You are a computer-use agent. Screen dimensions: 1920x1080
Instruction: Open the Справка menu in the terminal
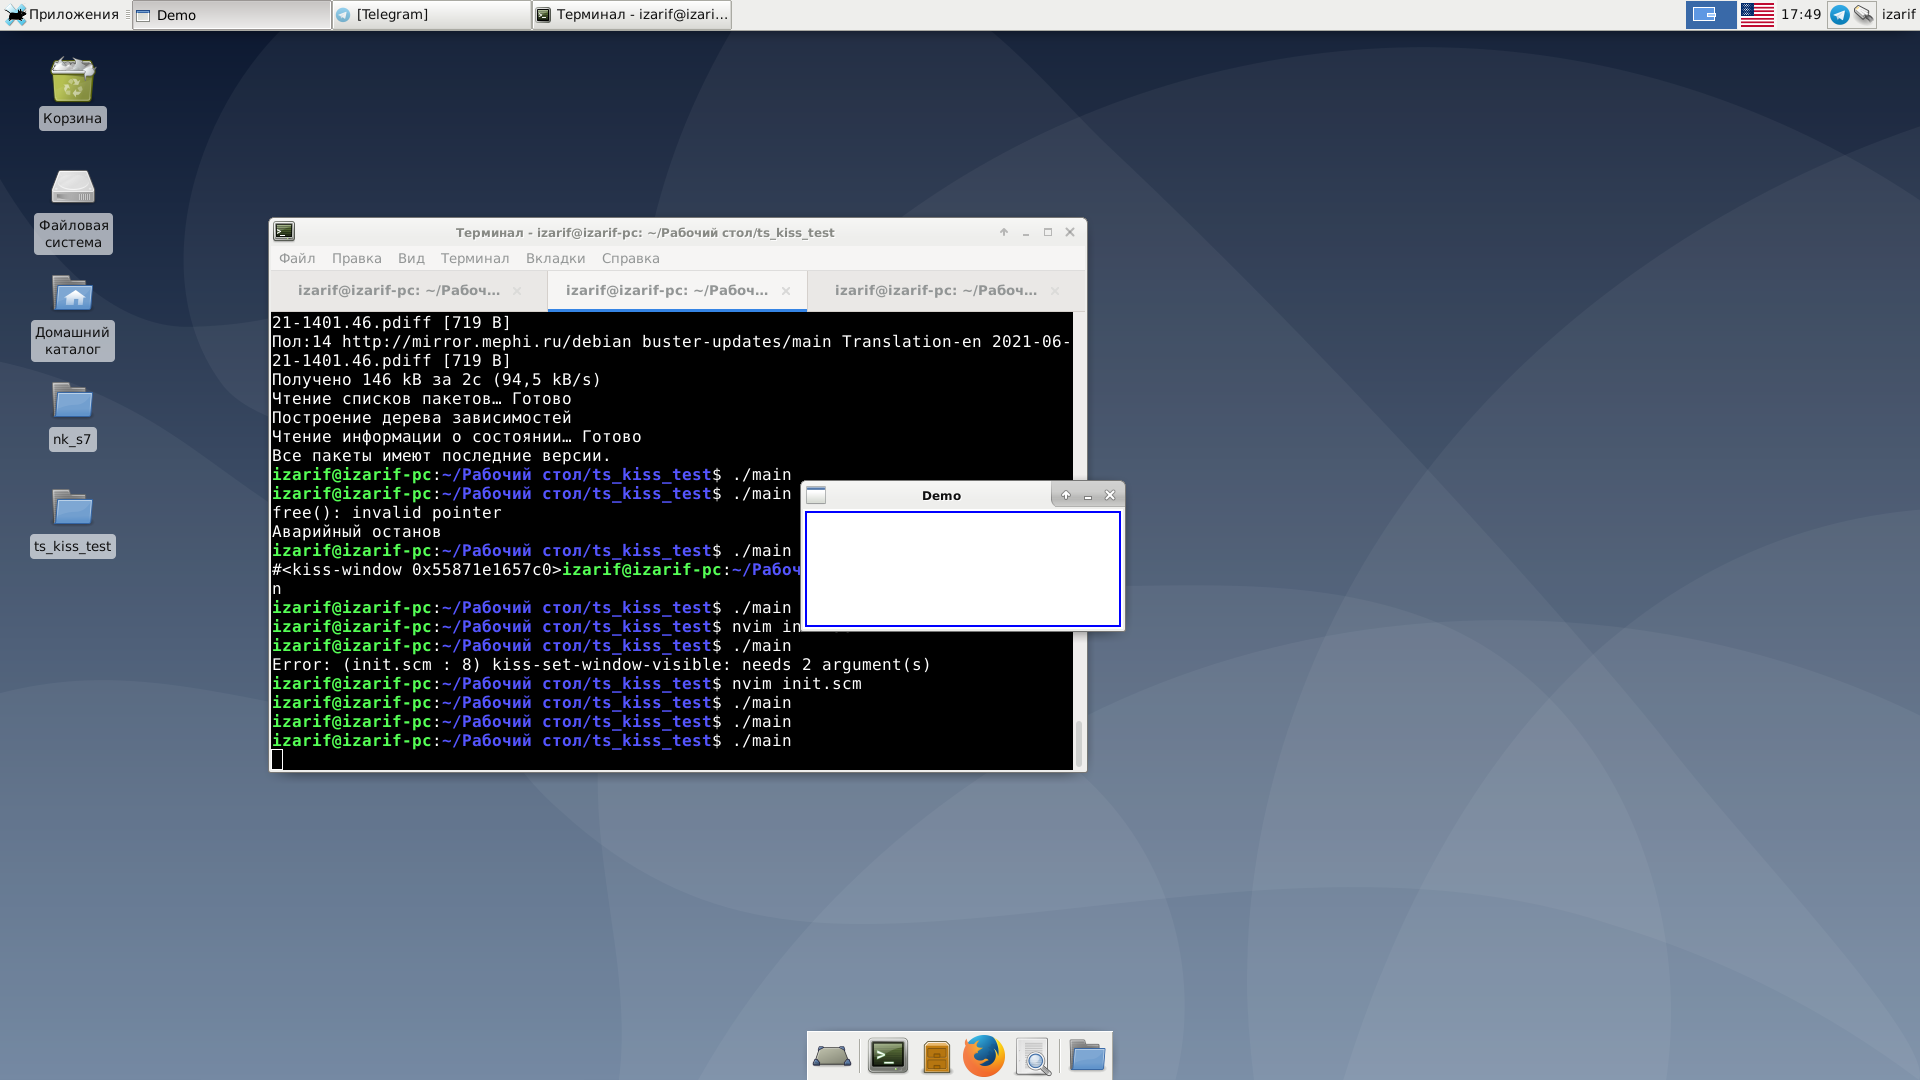[x=630, y=259]
